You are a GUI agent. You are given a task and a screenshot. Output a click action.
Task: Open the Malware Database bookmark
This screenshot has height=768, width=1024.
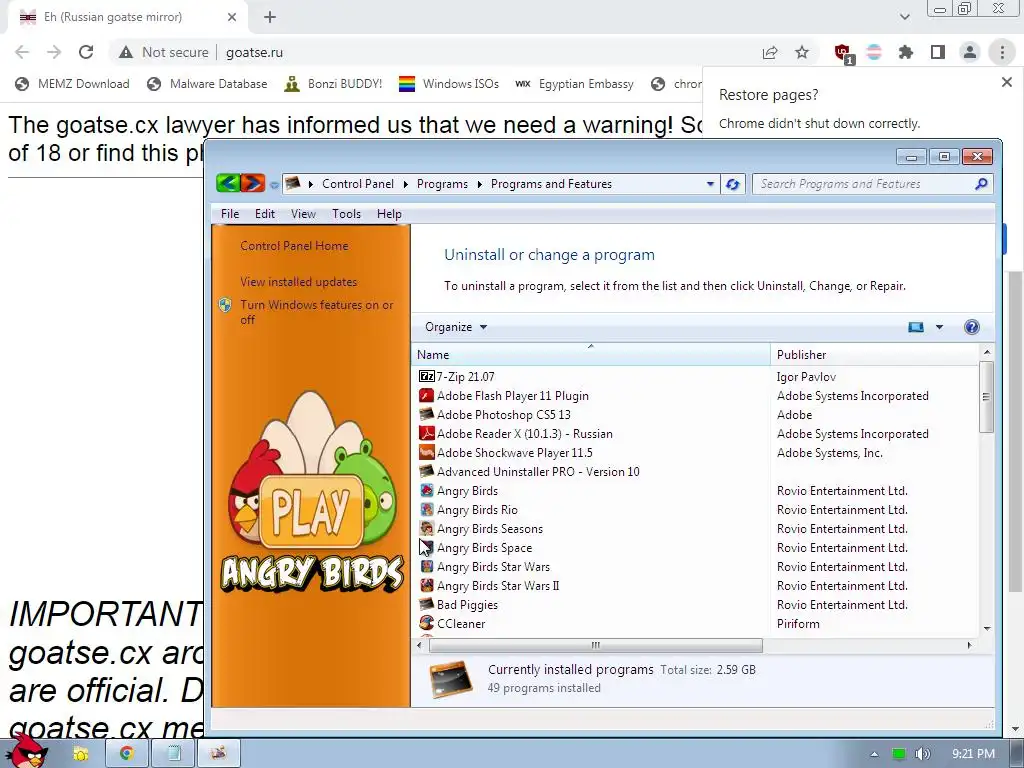tap(207, 84)
